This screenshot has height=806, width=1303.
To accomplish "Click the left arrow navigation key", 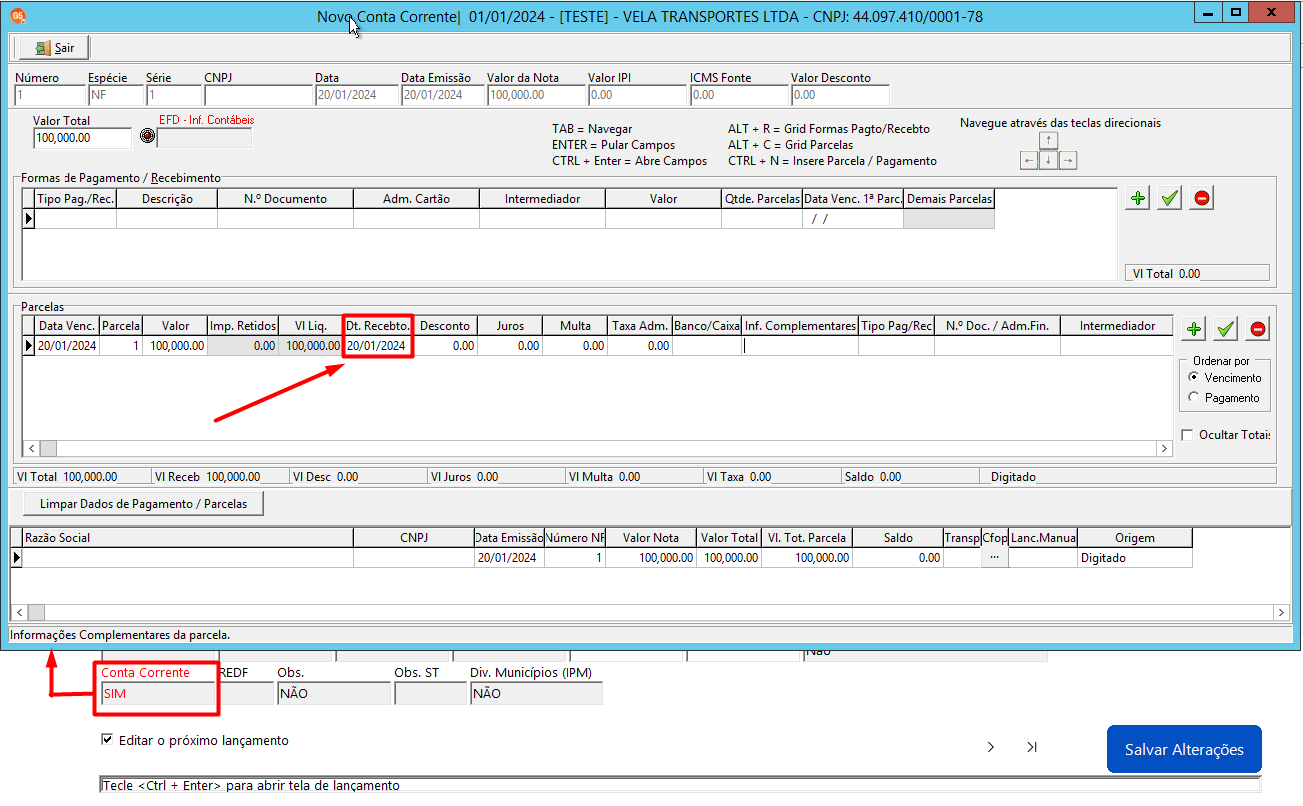I will (1029, 160).
